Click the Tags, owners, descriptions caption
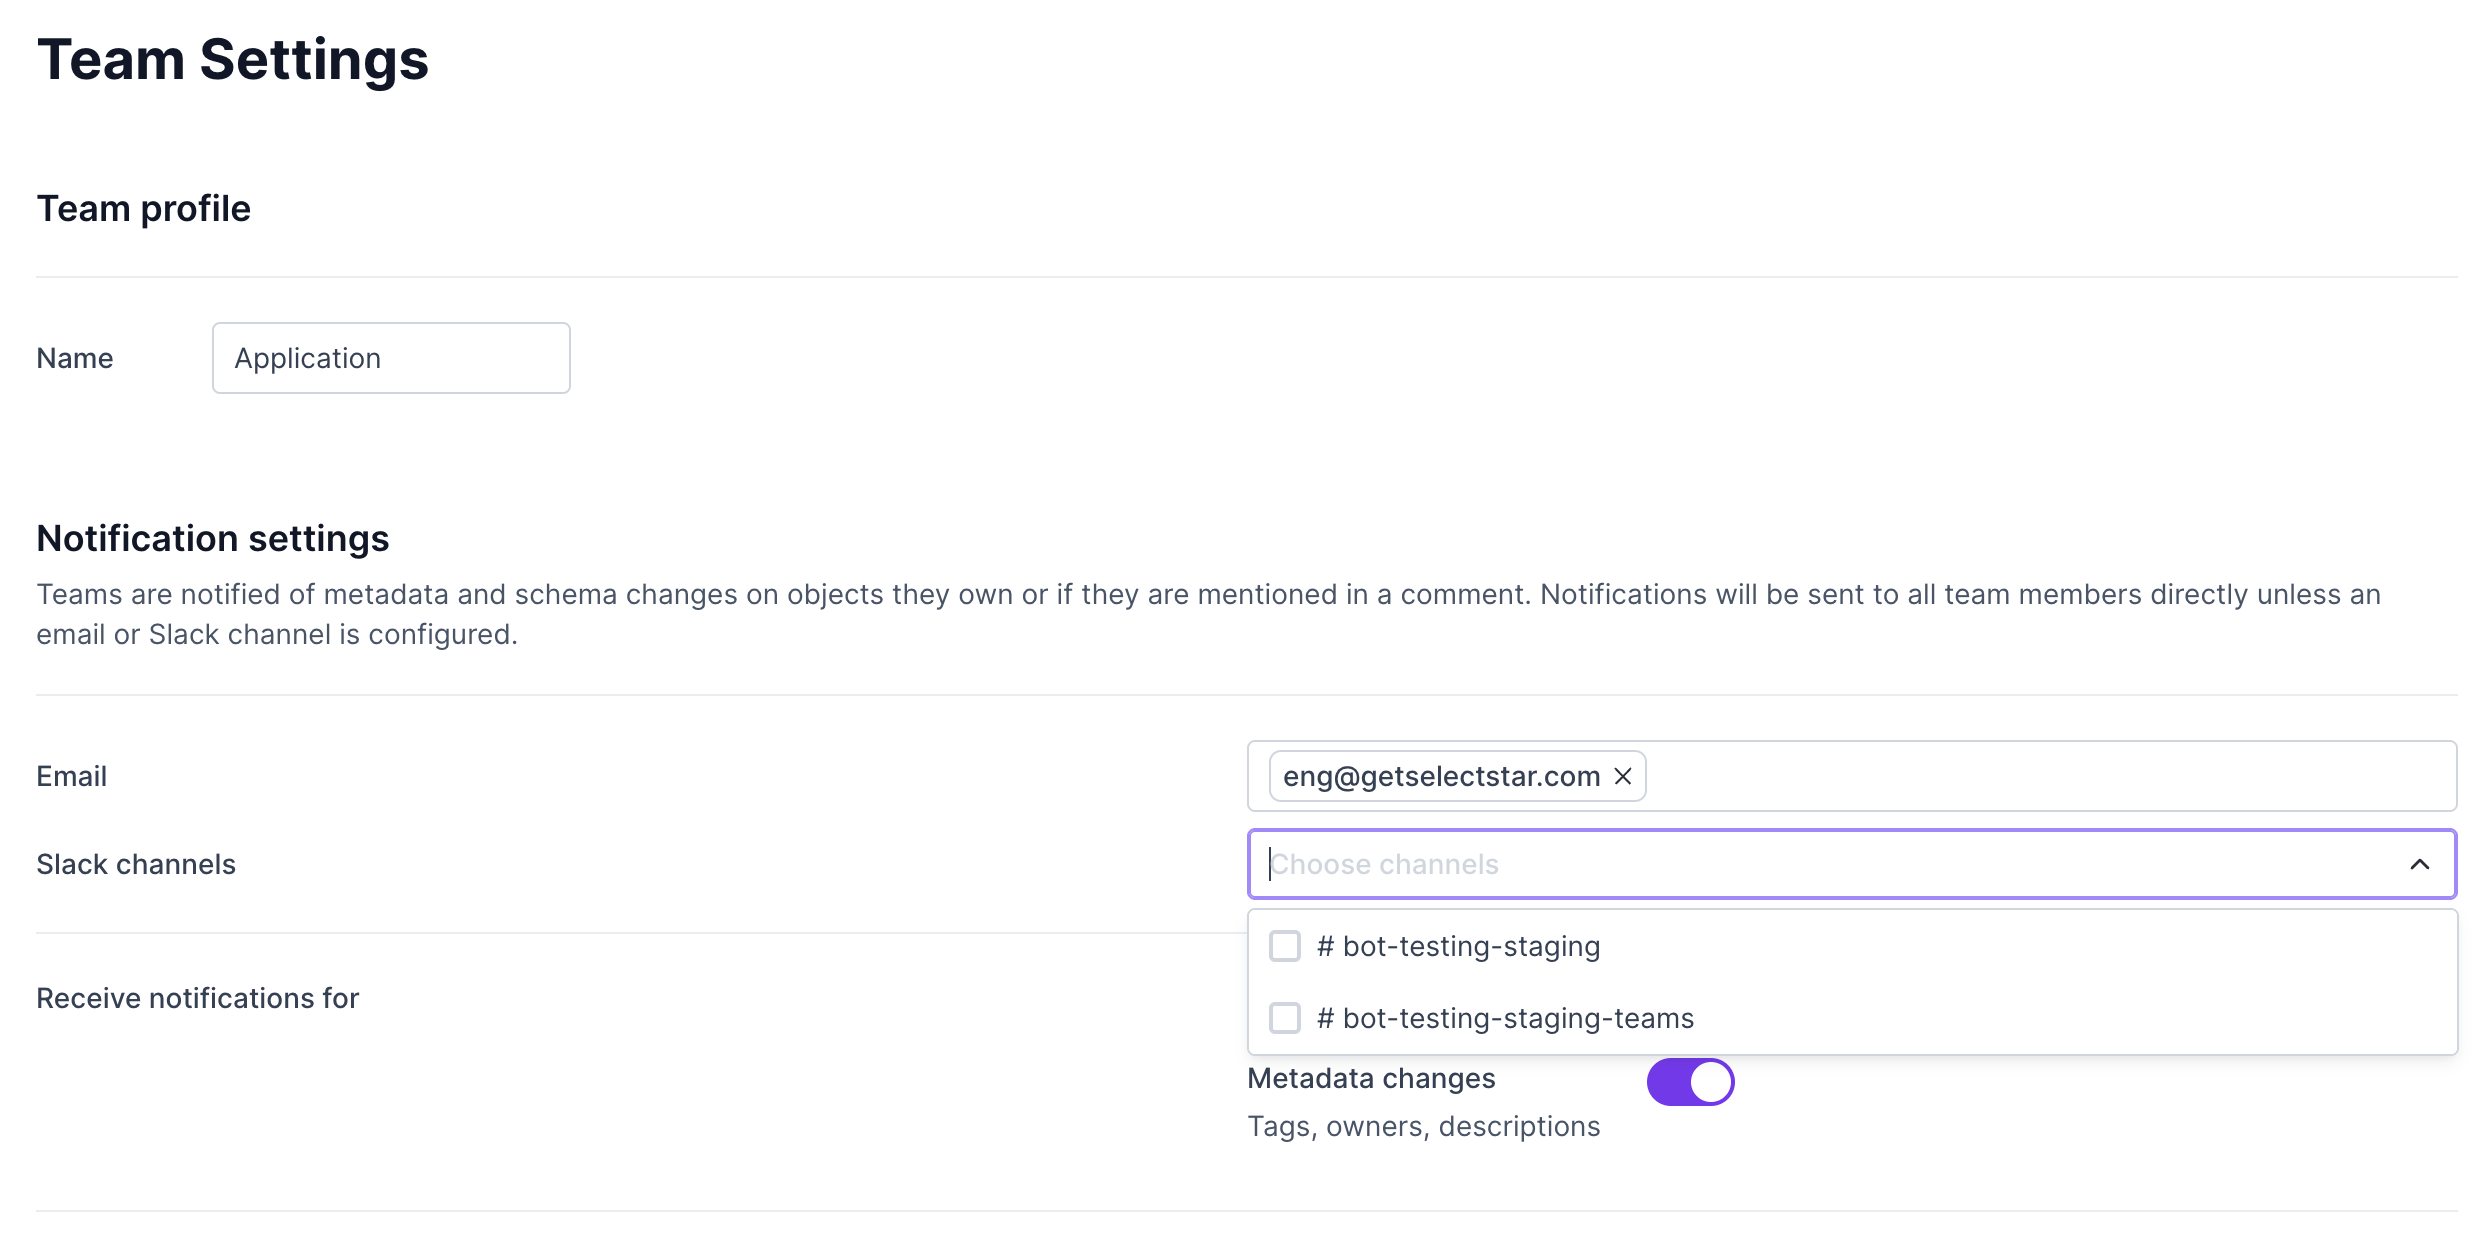This screenshot has width=2480, height=1234. click(1424, 1126)
